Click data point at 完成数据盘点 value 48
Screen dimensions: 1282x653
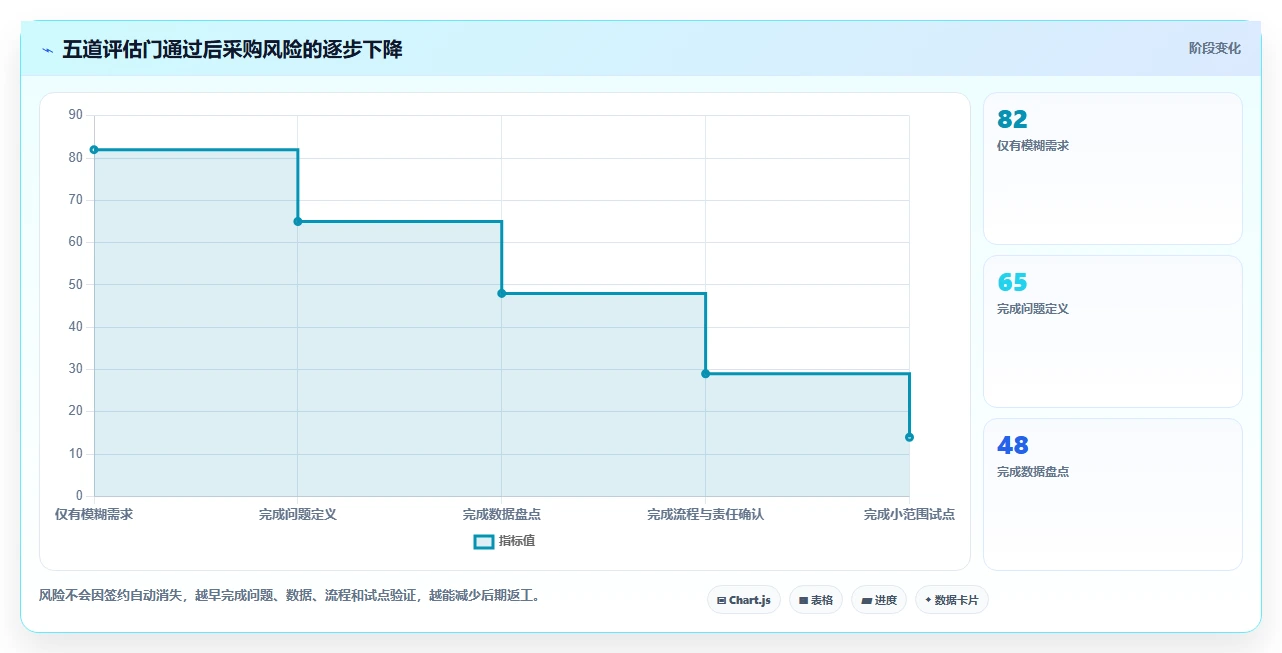coord(502,293)
